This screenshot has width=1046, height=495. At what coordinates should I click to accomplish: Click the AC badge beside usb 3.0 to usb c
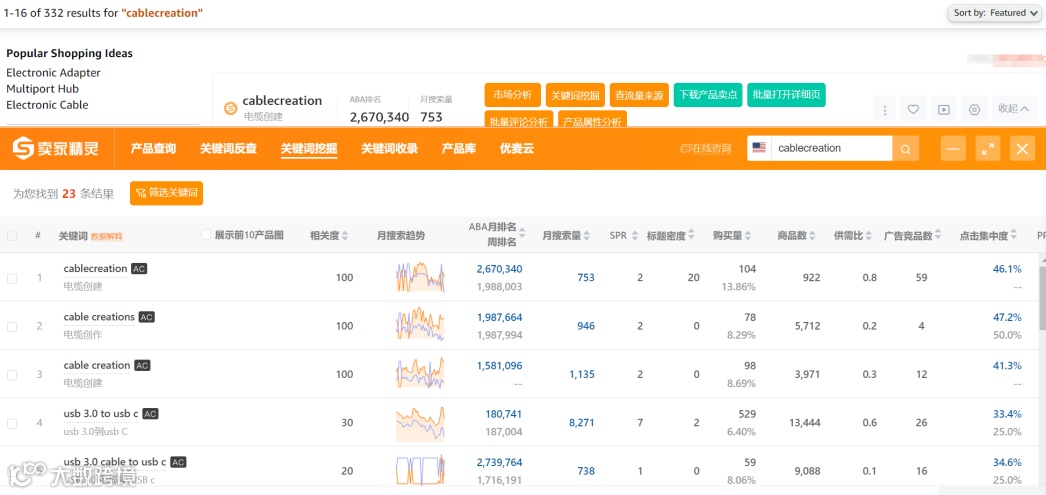point(151,414)
